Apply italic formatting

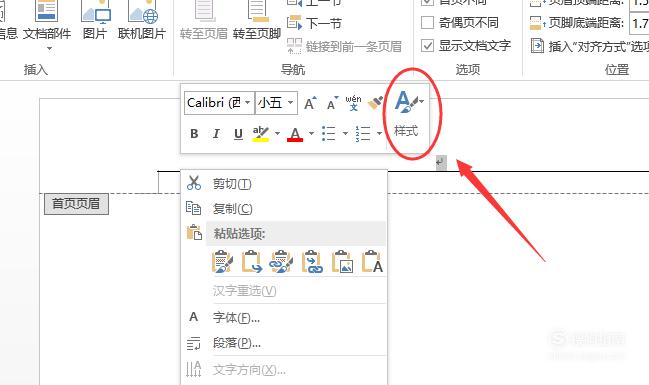pyautogui.click(x=216, y=134)
